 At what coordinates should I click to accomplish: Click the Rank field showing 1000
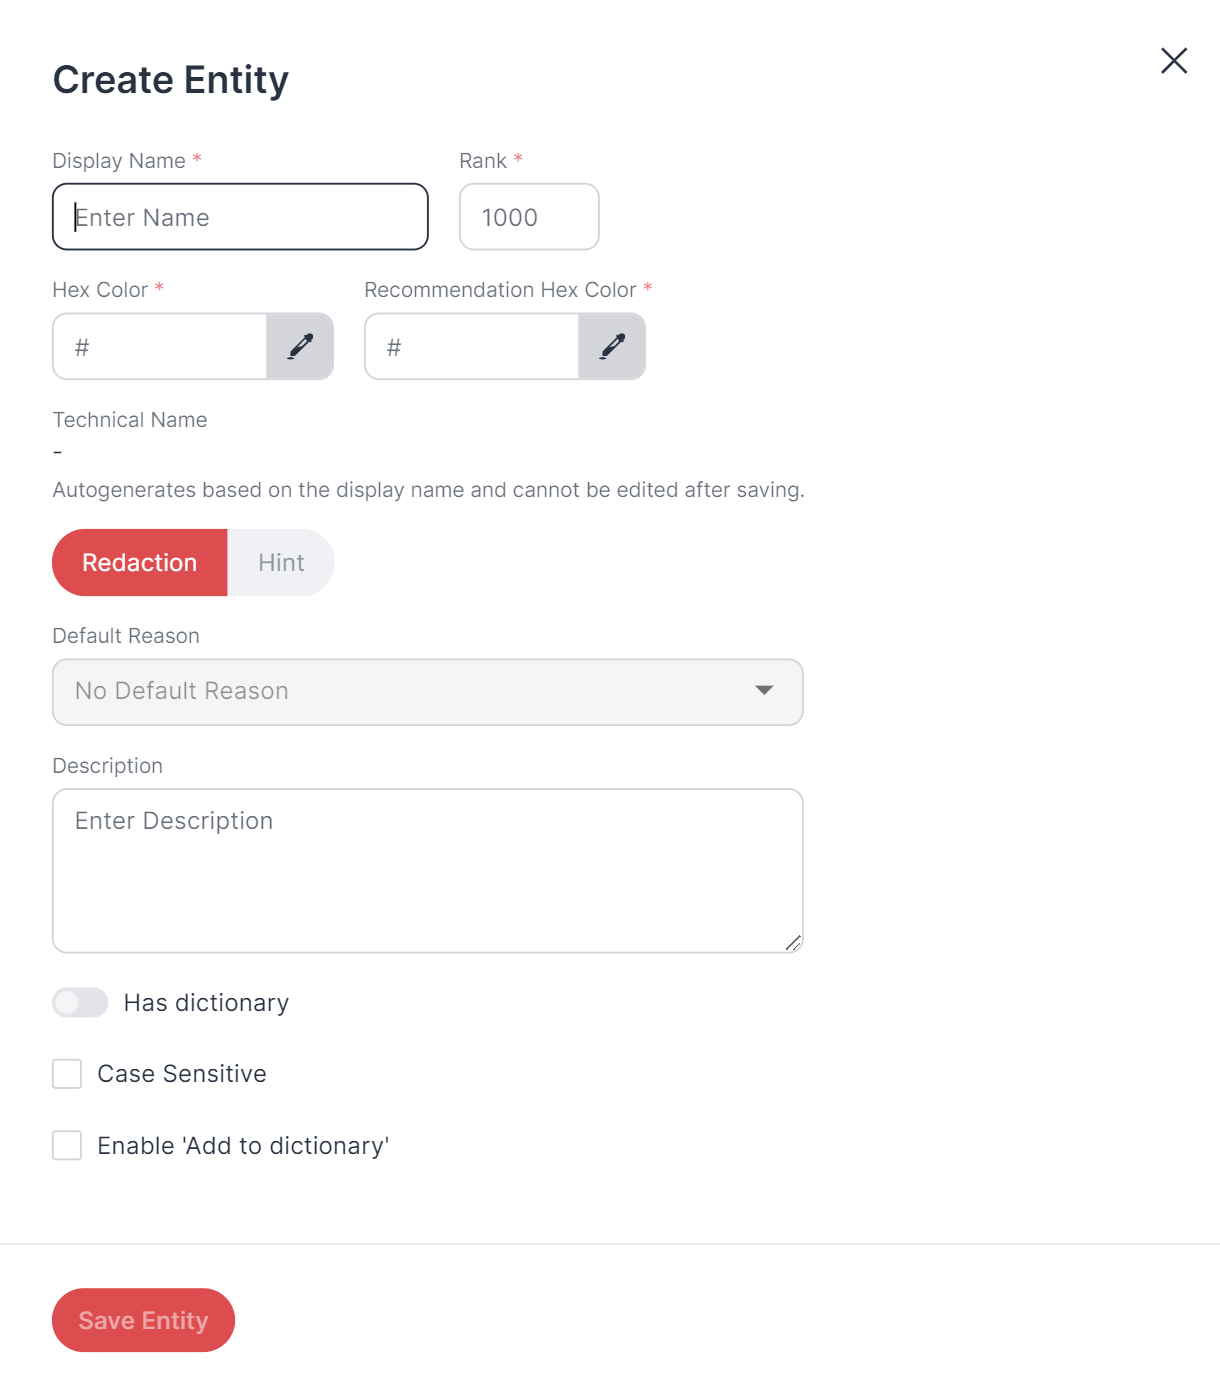[x=529, y=217]
